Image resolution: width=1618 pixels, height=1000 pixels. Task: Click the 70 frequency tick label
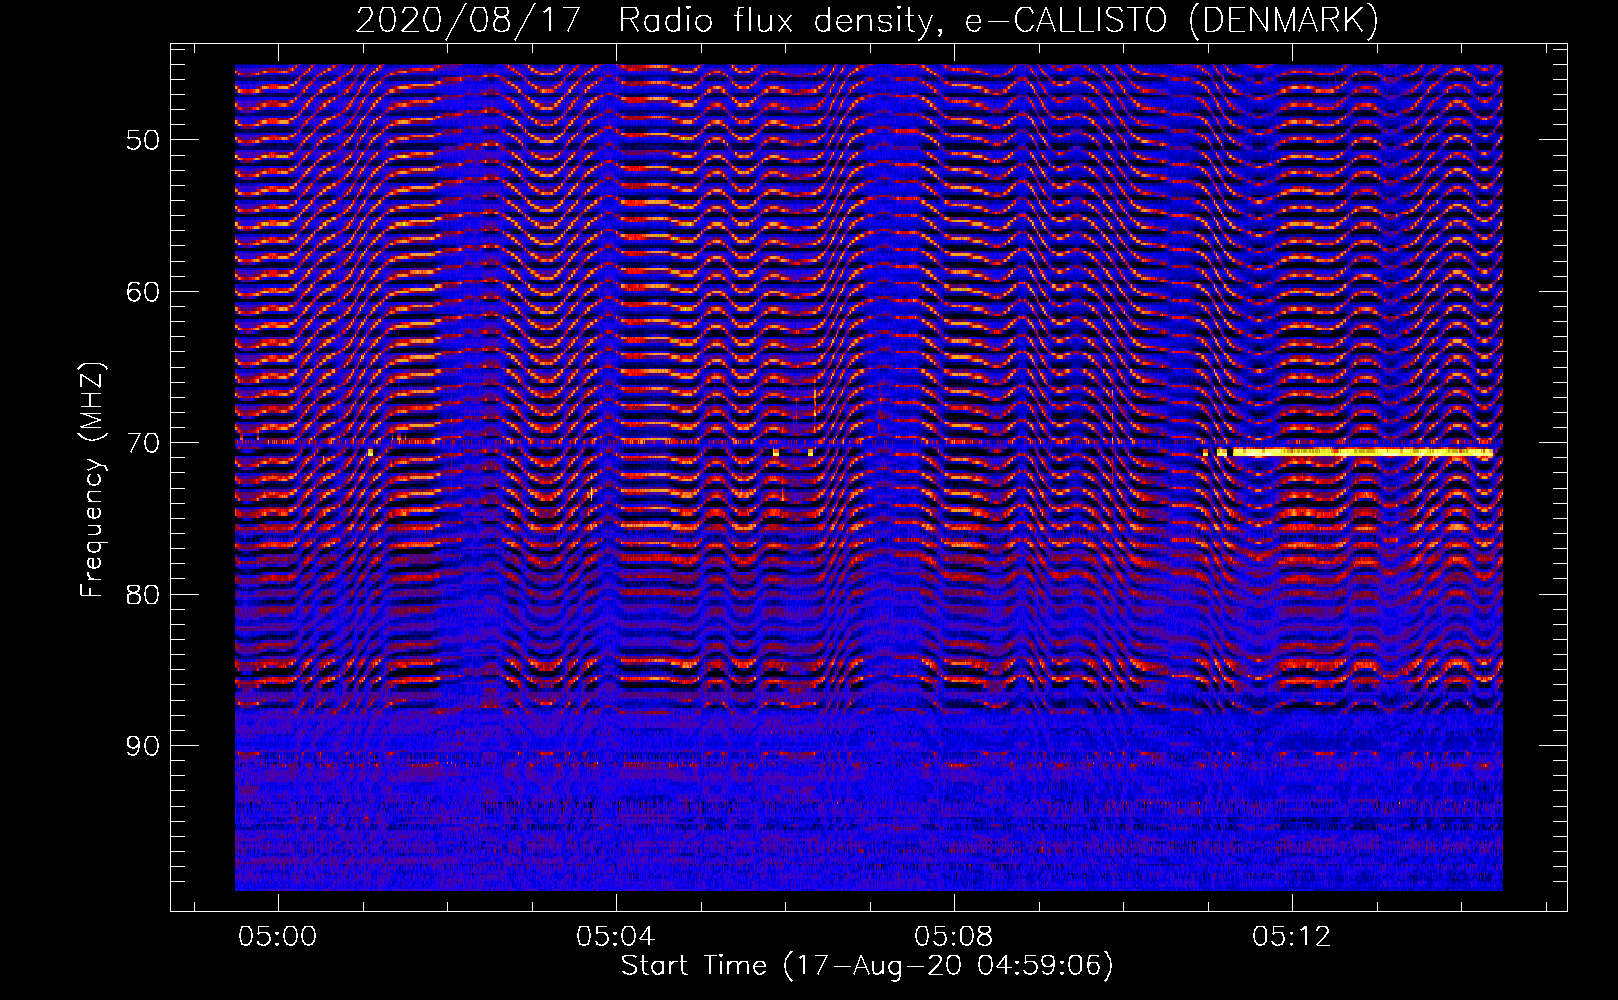[x=143, y=443]
